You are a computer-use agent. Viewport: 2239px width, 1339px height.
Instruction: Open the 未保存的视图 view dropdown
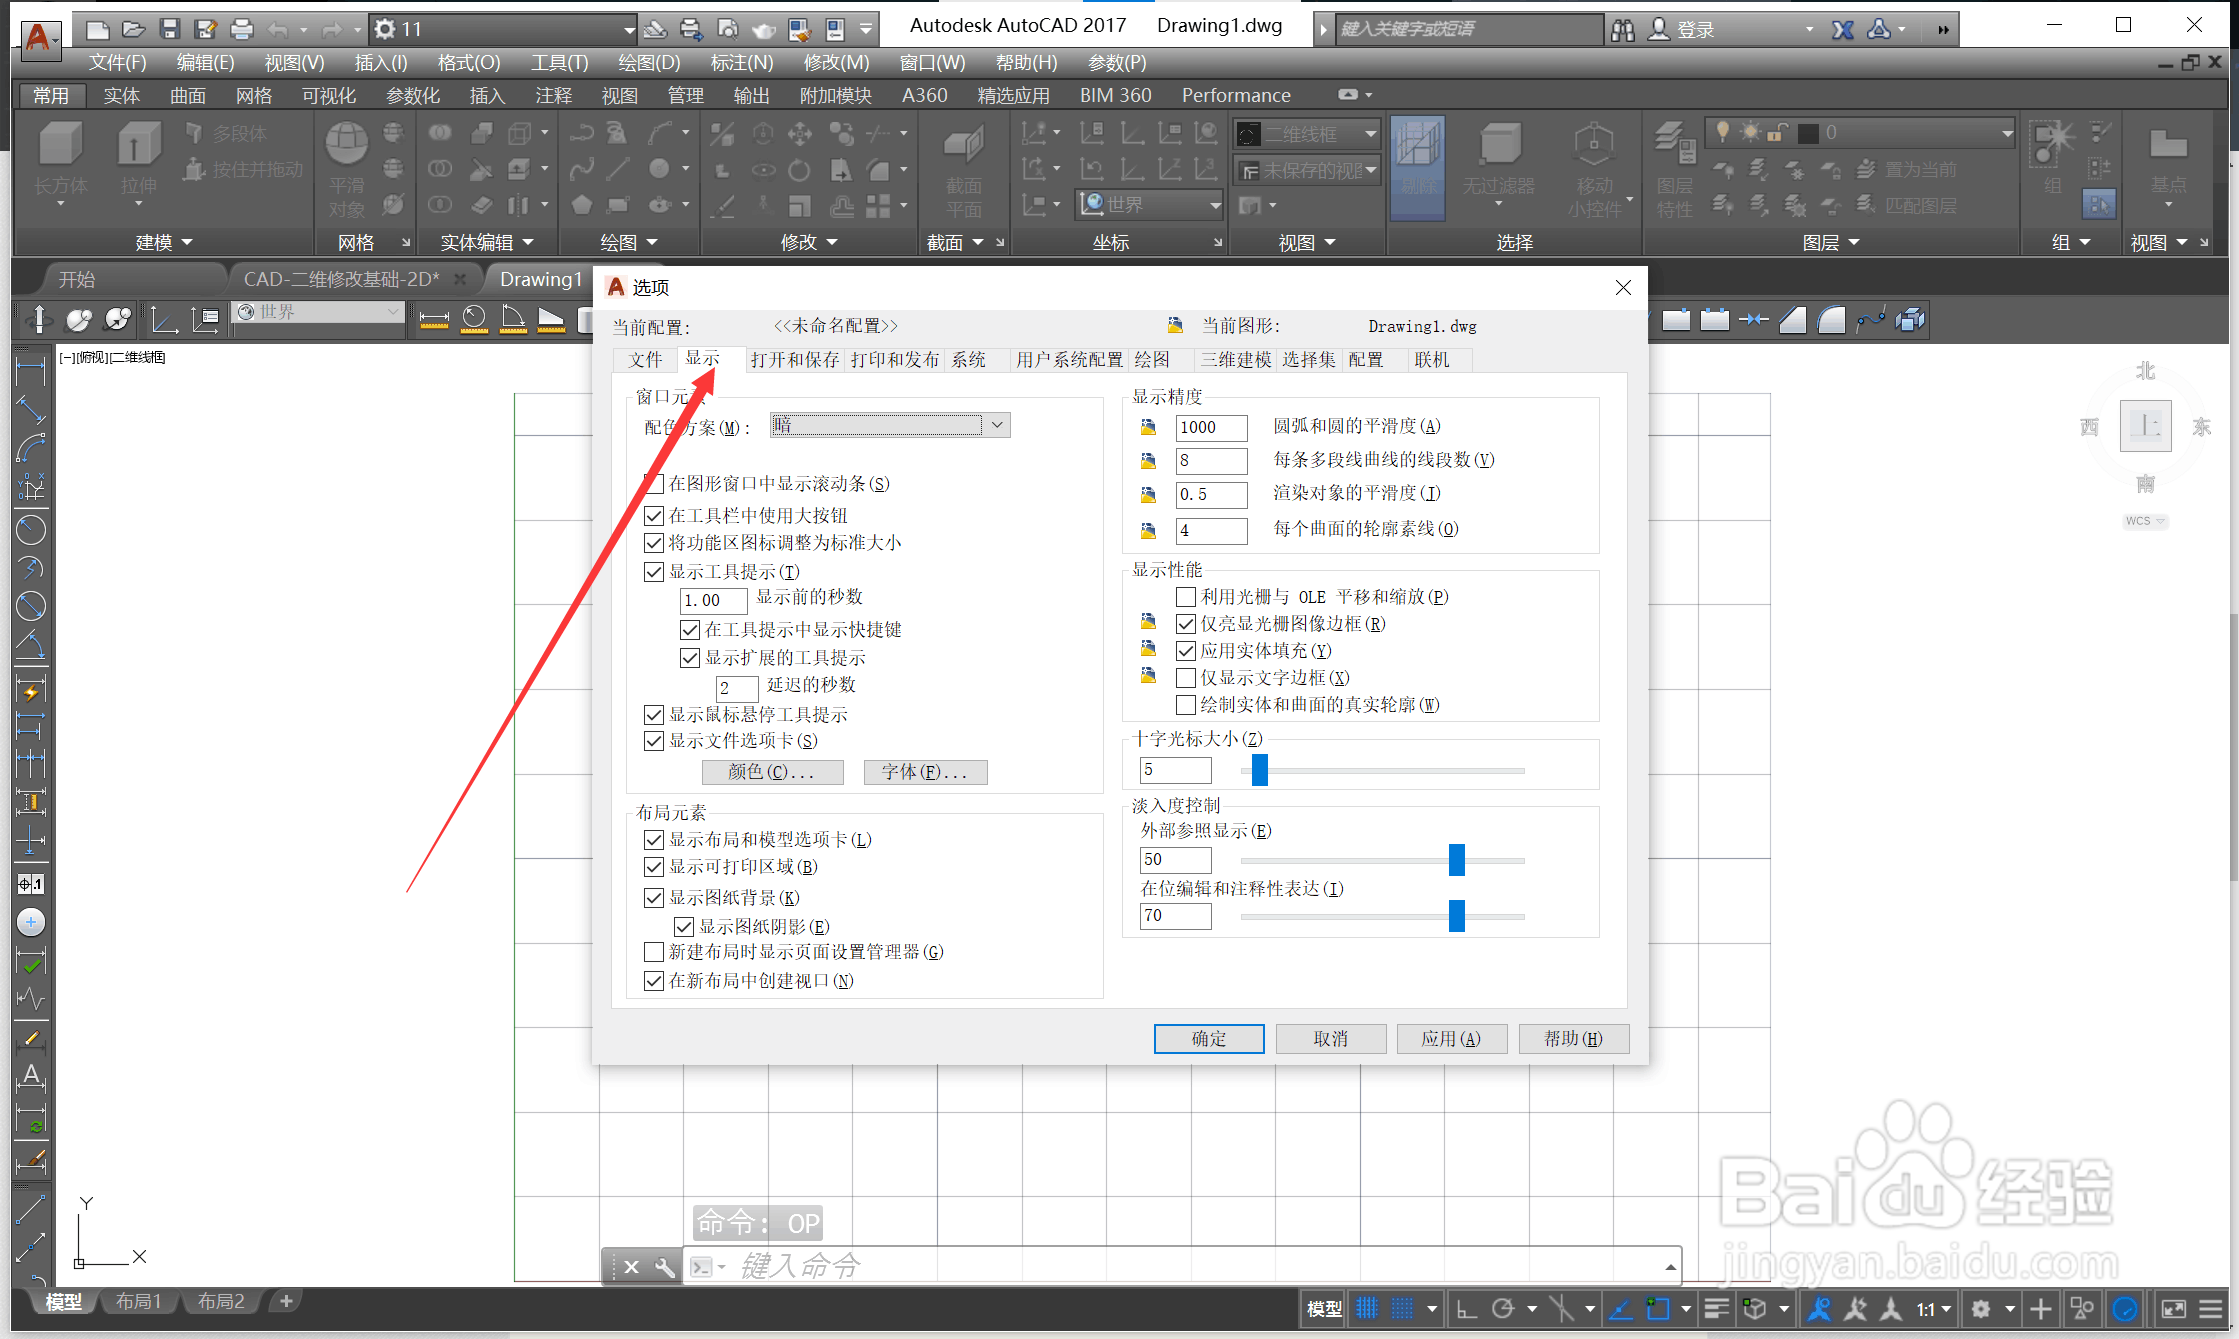[1307, 171]
